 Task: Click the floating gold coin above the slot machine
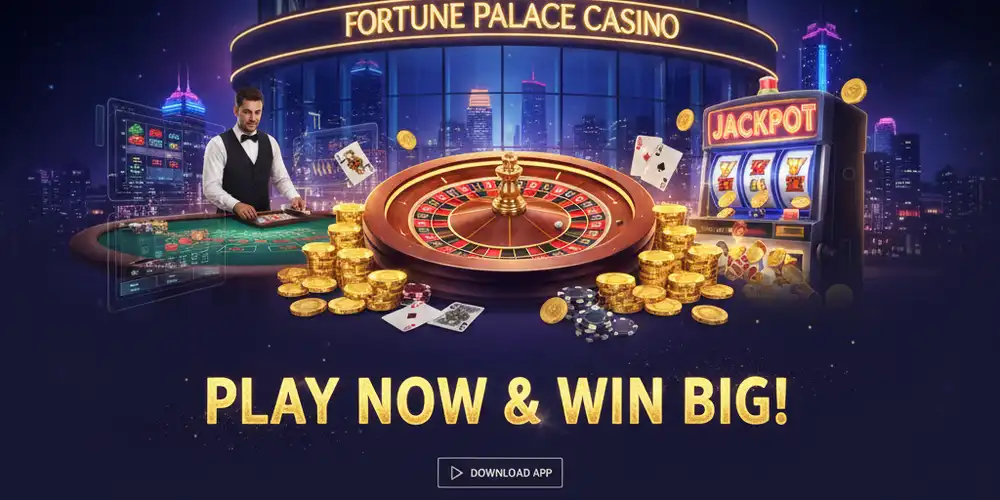(x=853, y=91)
